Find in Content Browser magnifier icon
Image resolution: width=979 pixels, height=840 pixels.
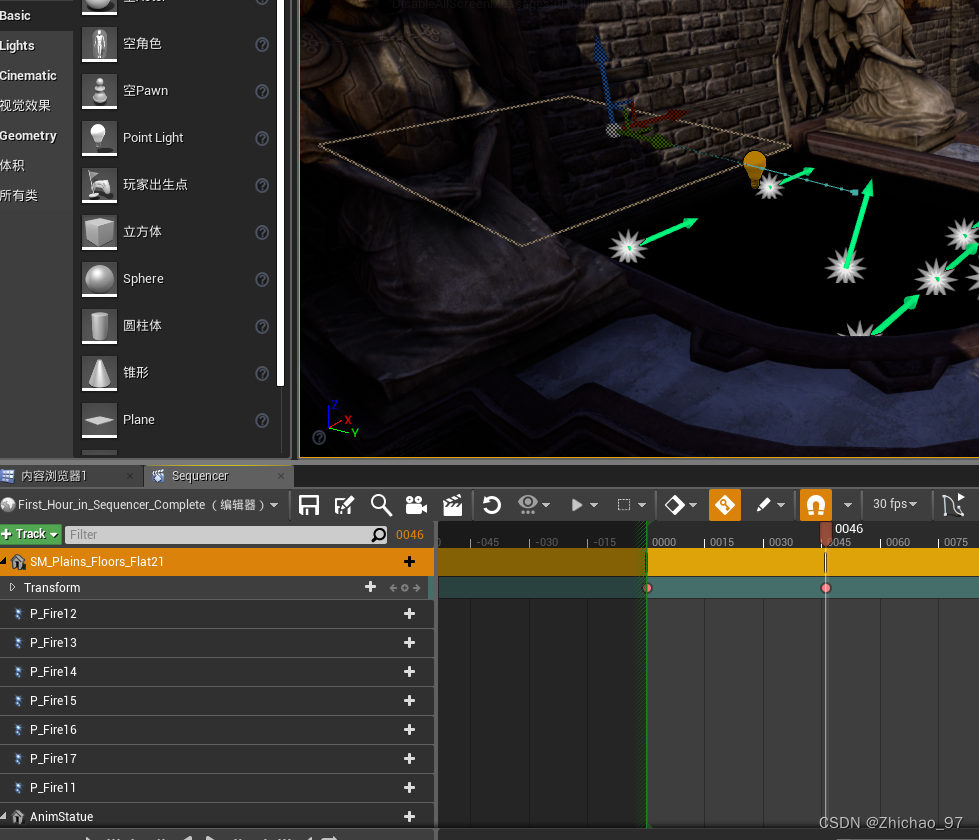[381, 505]
